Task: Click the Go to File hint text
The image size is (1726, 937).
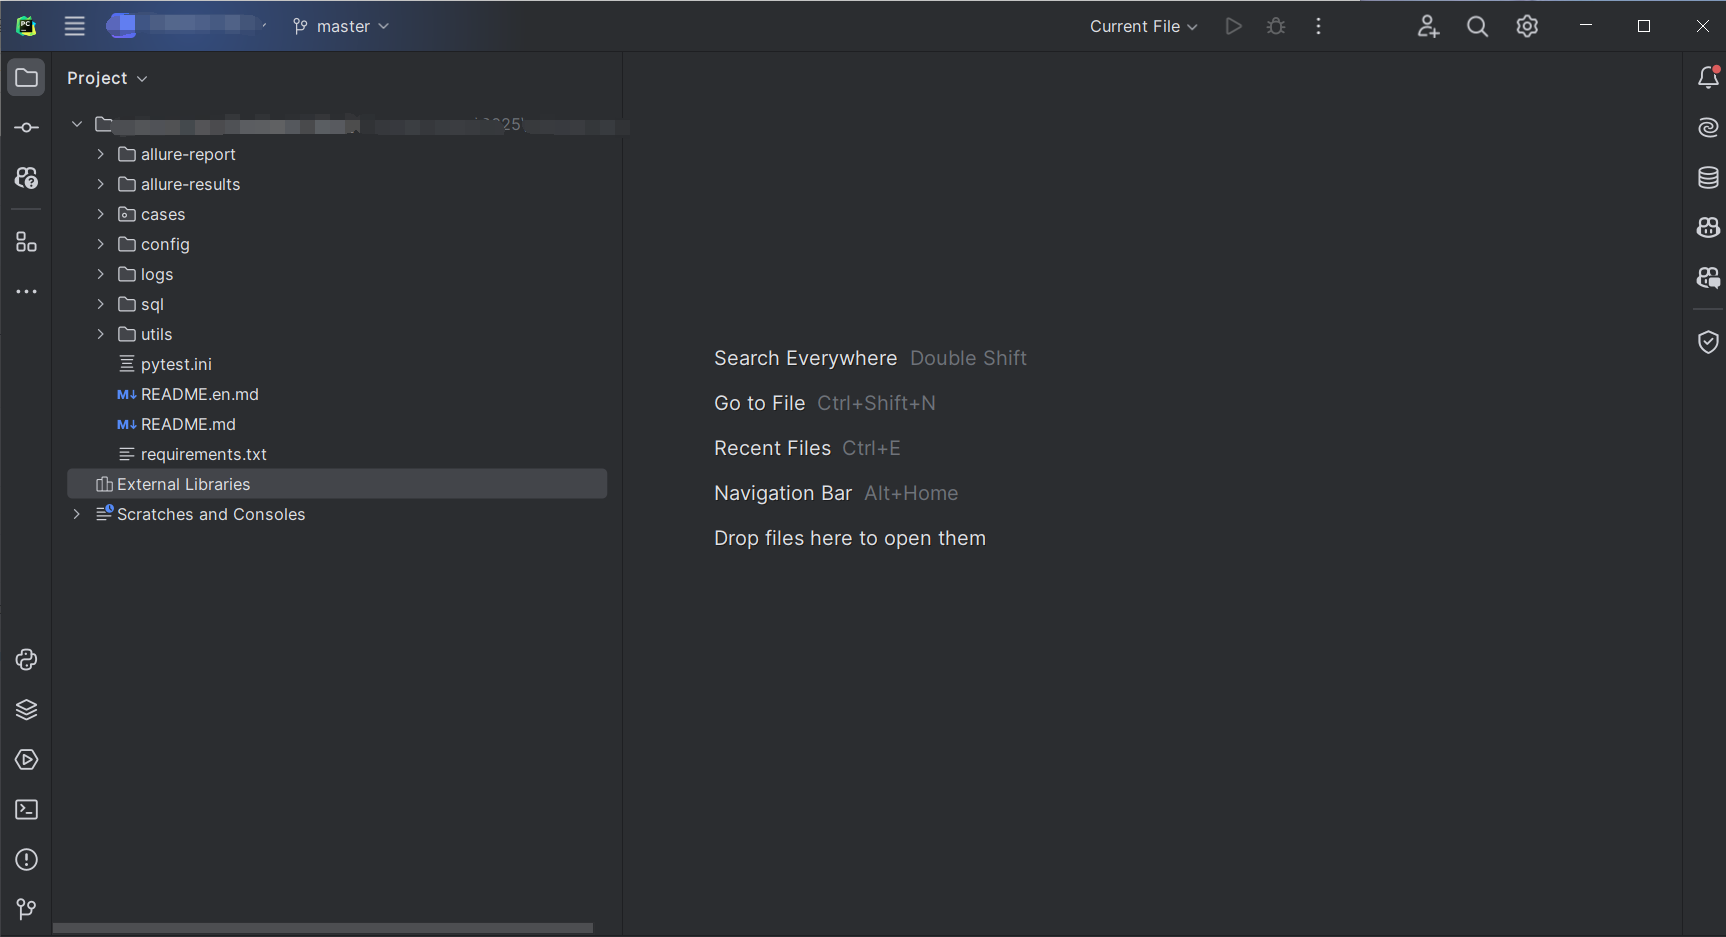Action: point(759,403)
